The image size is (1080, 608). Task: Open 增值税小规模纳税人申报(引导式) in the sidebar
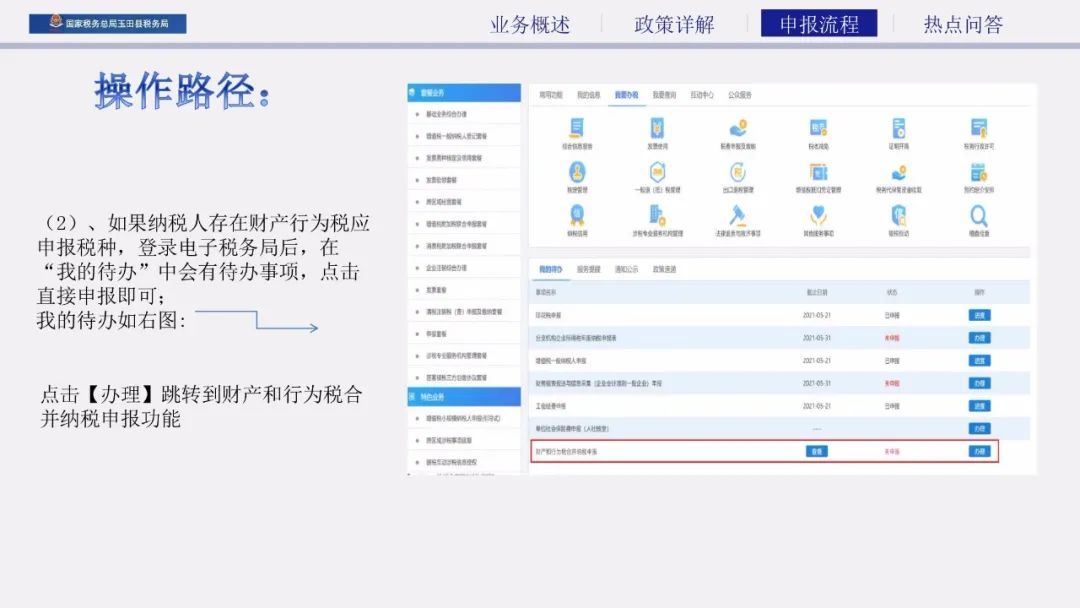(x=463, y=419)
